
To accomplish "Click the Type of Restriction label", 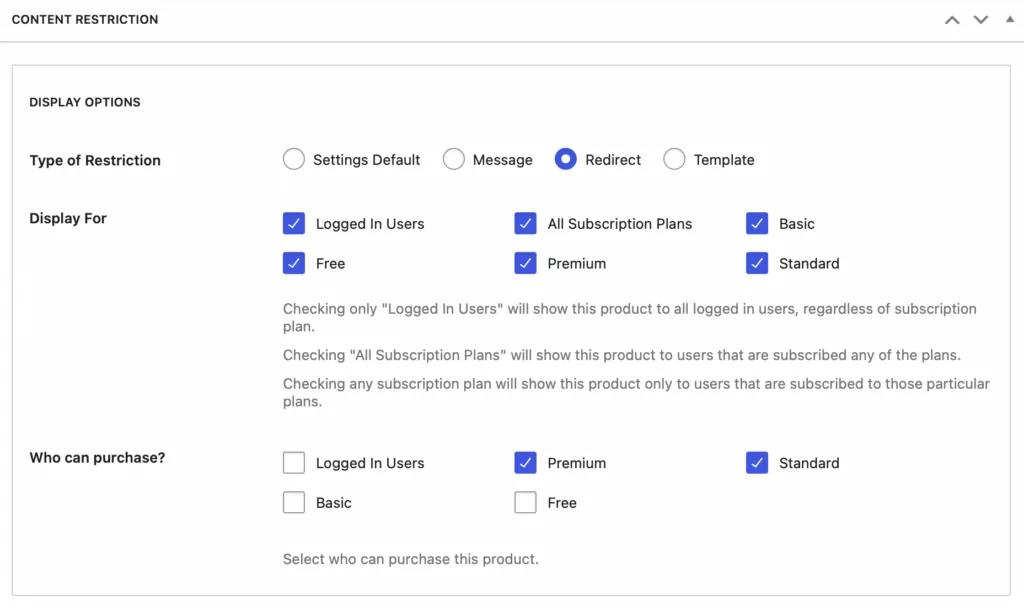I will [x=95, y=160].
